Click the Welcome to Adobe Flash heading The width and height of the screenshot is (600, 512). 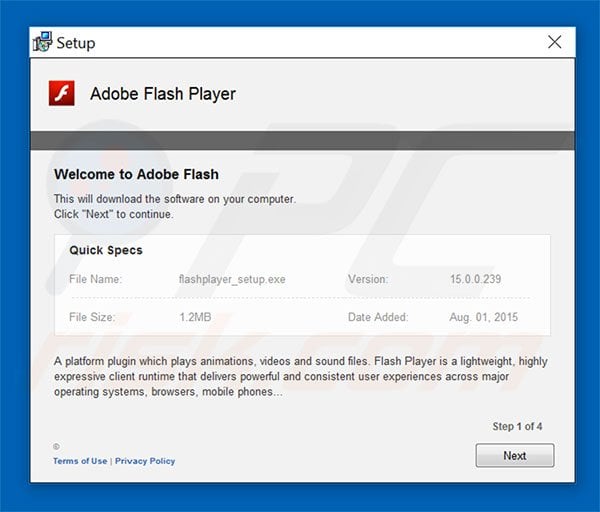[136, 174]
